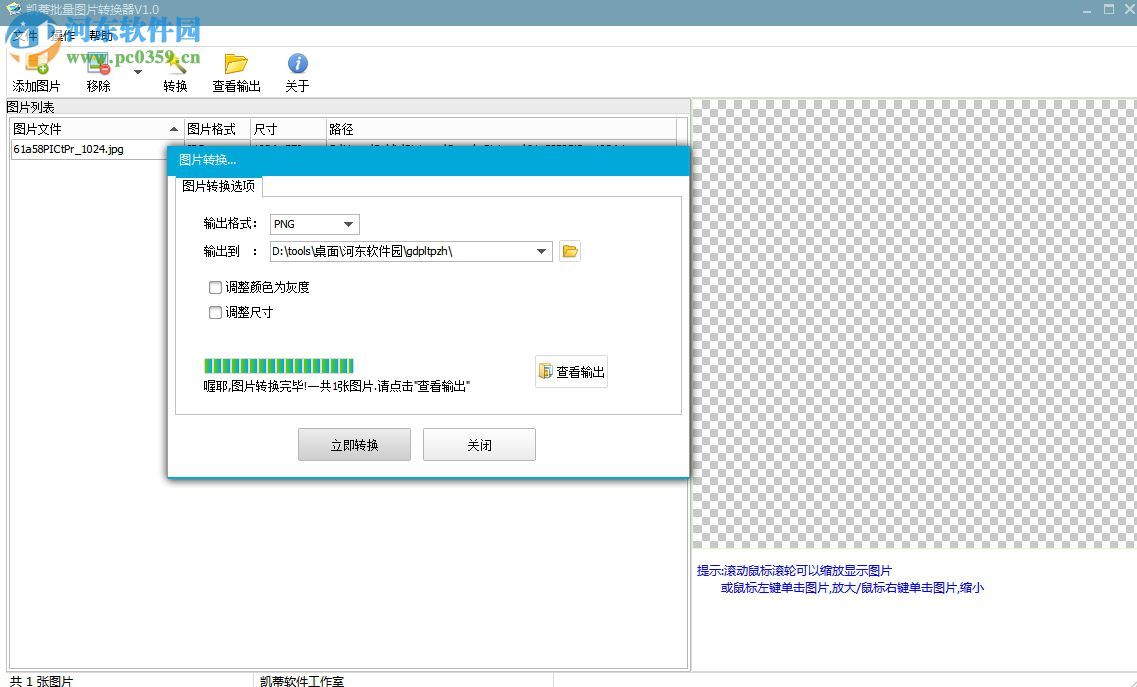Screen dimensions: 1137x687
Task: Maximize the application window
Action: click(1109, 9)
